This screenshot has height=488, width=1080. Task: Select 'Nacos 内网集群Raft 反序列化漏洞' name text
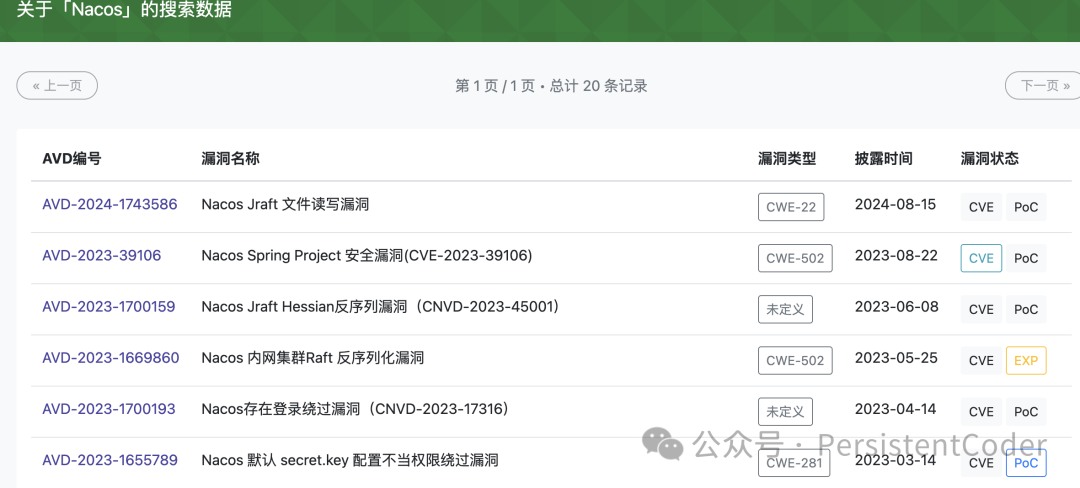point(313,358)
